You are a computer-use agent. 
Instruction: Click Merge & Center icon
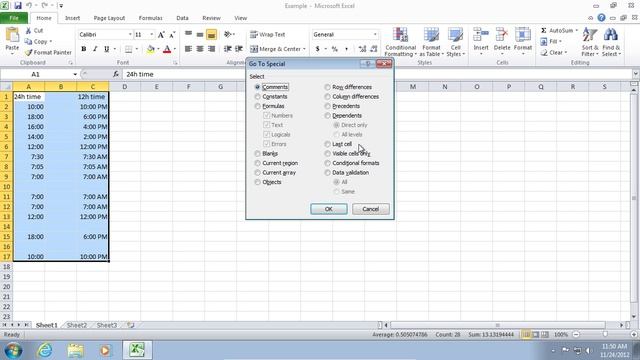point(254,49)
